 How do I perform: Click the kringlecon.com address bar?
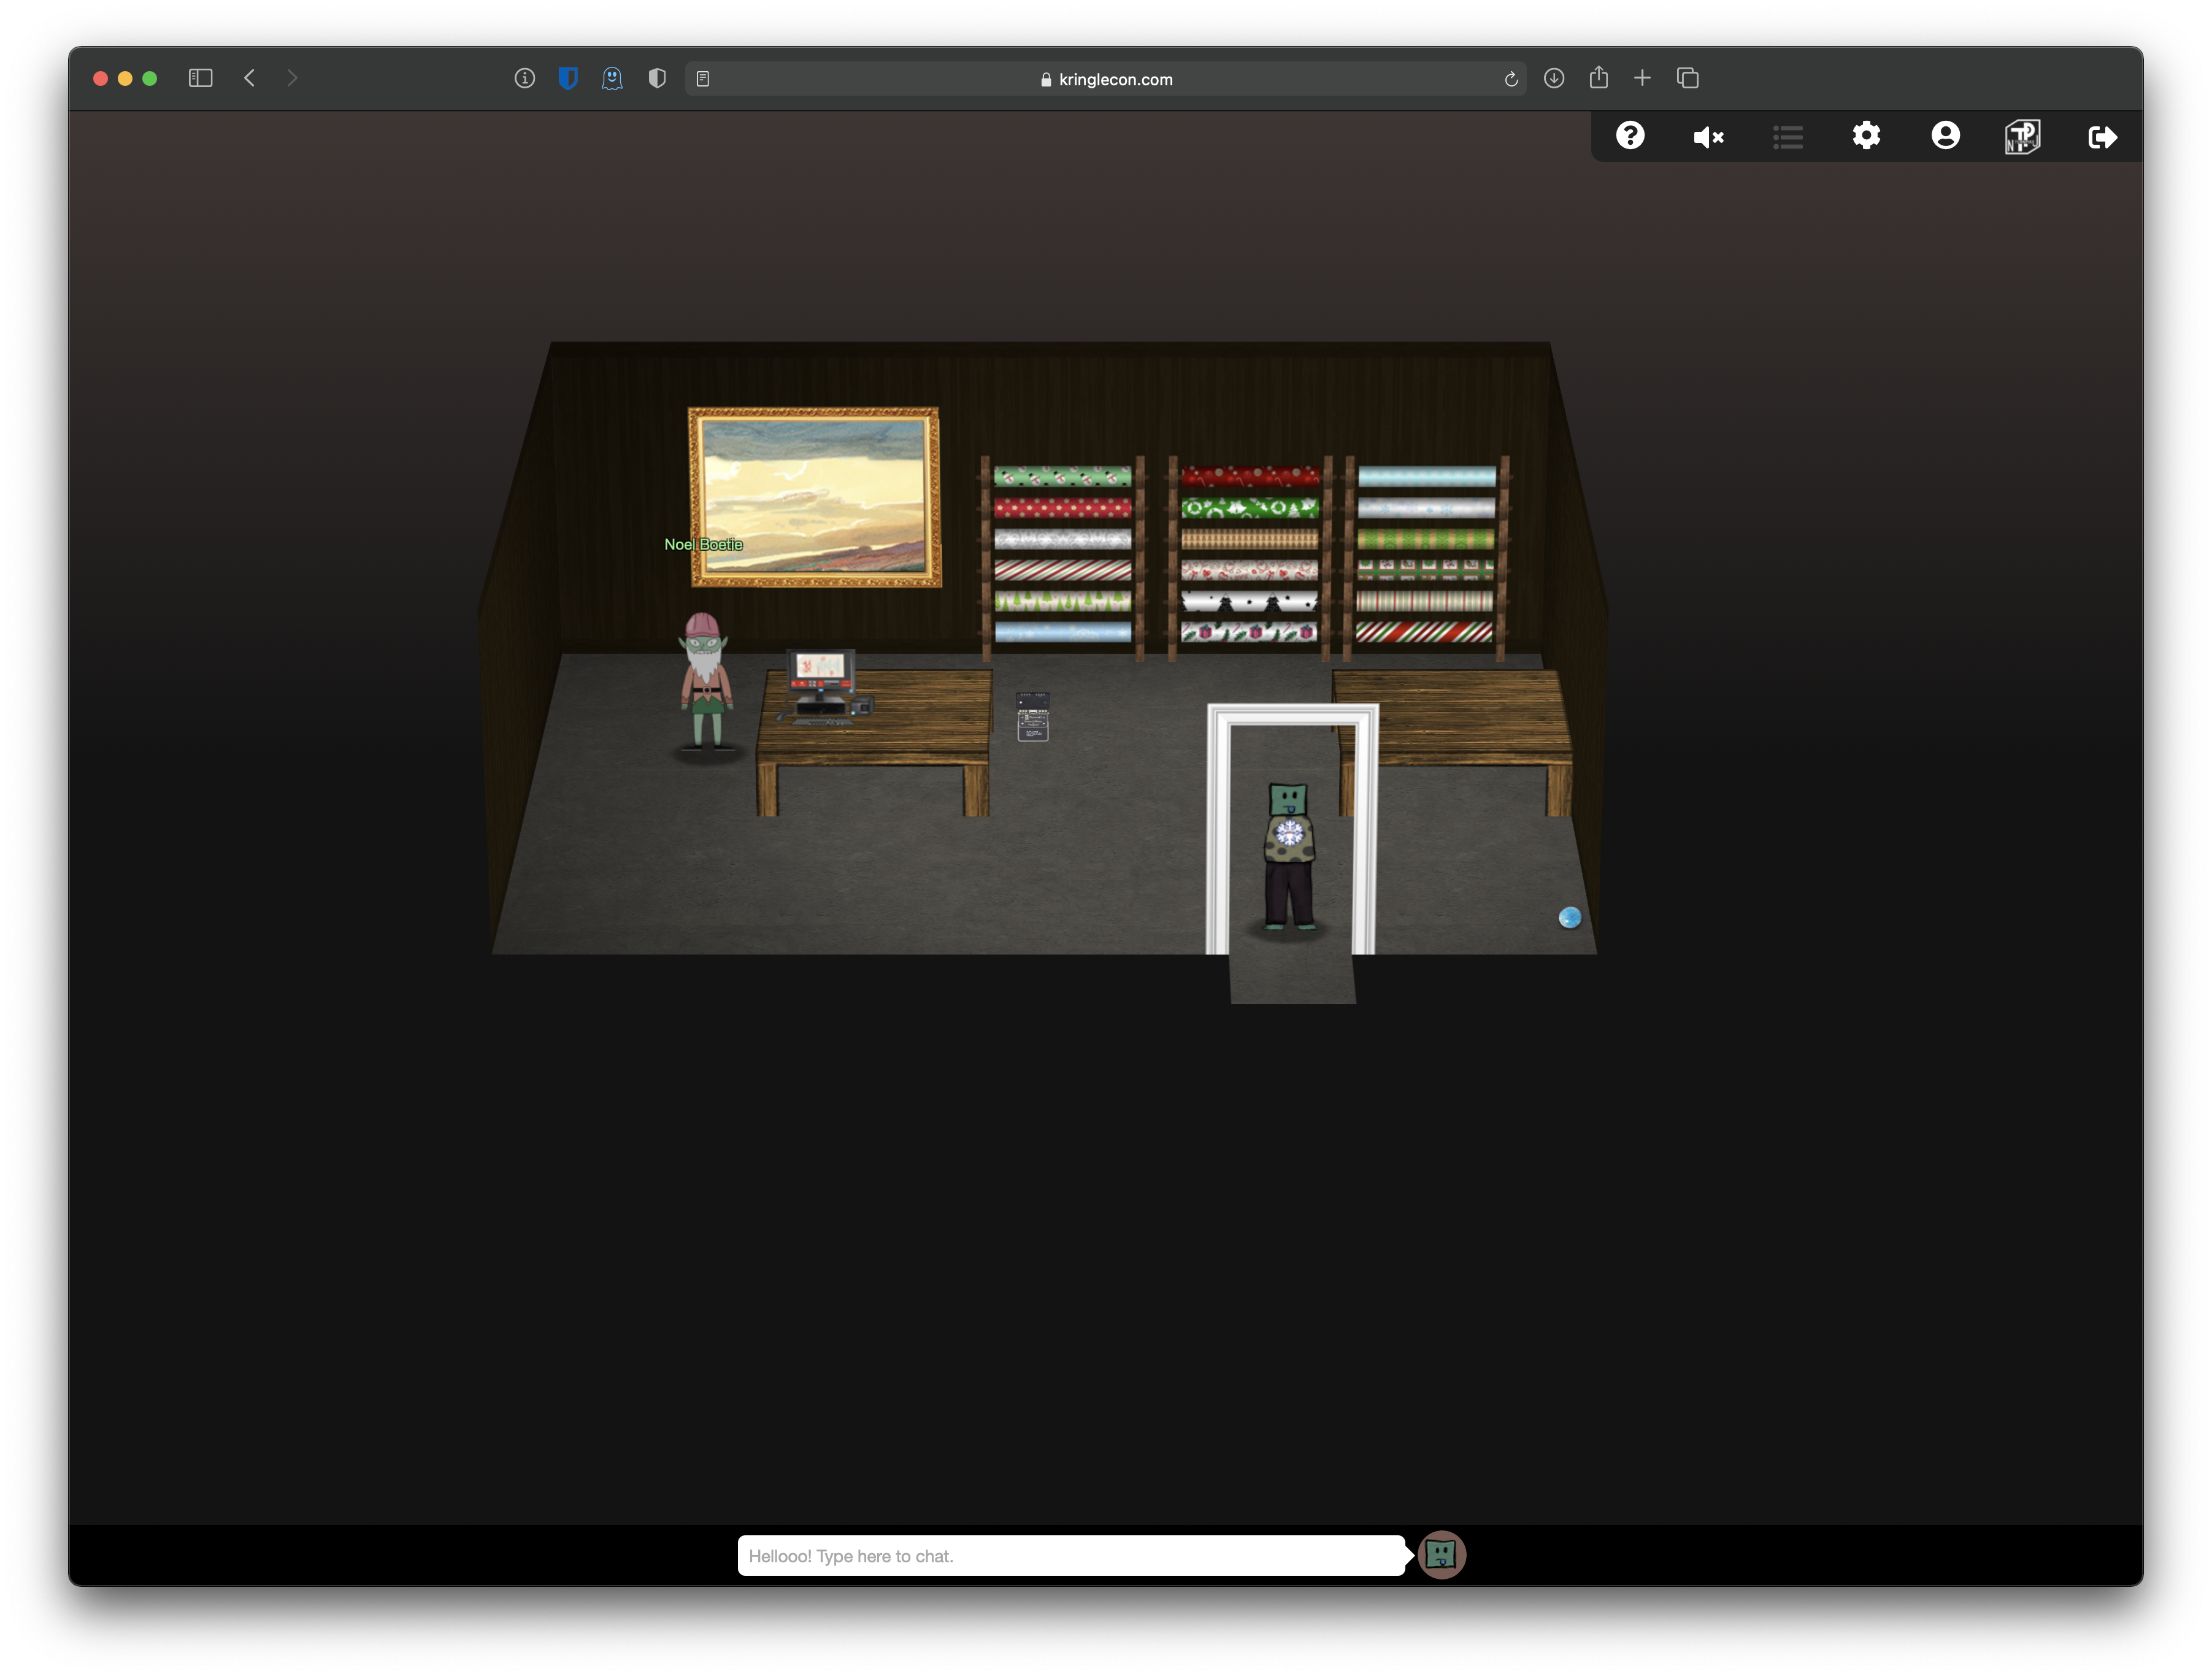pos(1105,79)
